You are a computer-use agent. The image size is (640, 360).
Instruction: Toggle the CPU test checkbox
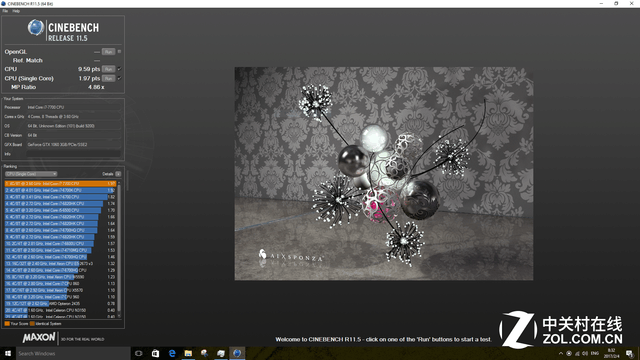point(119,69)
